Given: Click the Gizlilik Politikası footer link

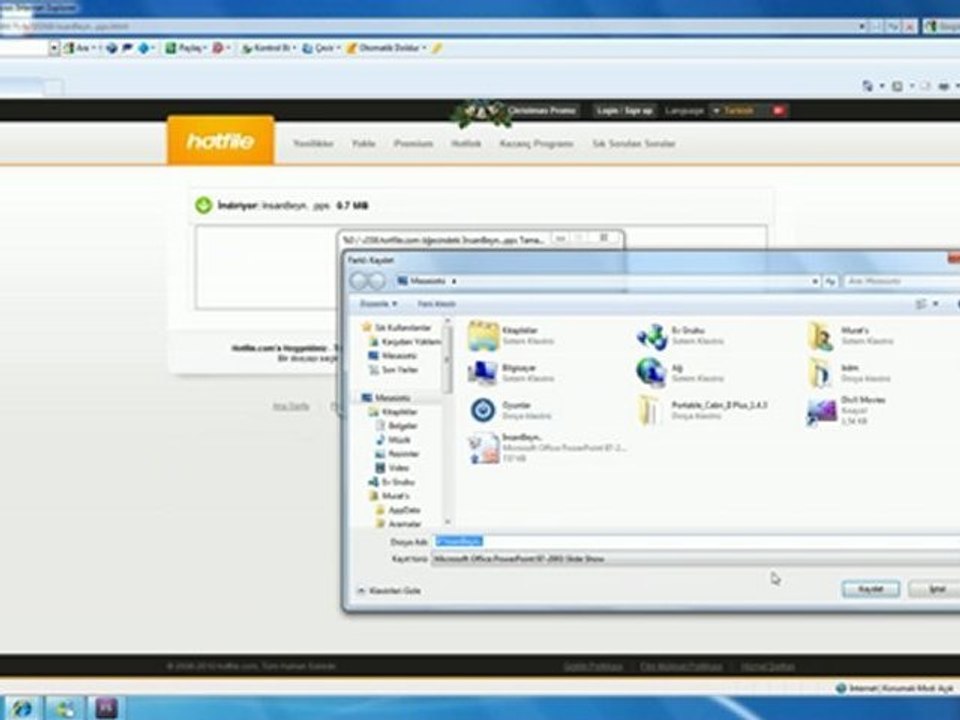Looking at the screenshot, I should point(593,666).
